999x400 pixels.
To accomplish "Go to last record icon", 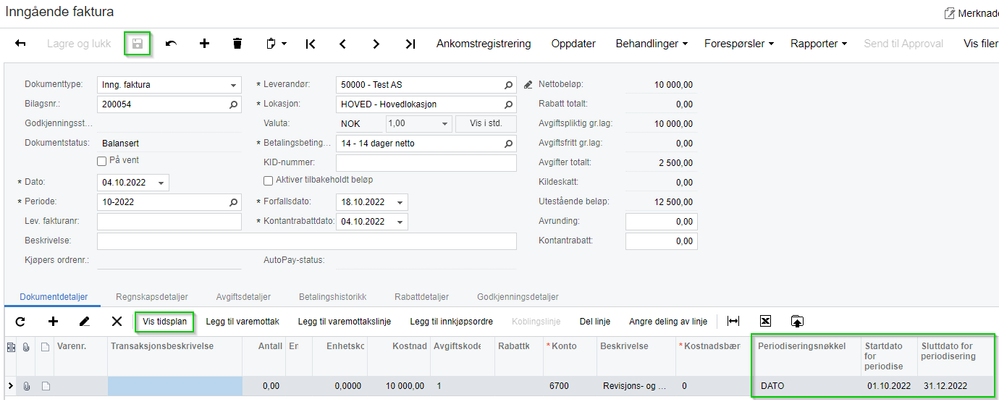I will 410,43.
